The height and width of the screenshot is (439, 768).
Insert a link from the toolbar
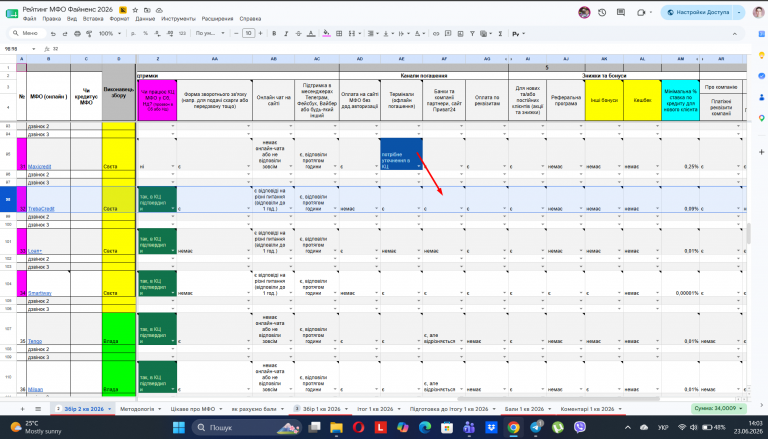click(436, 33)
